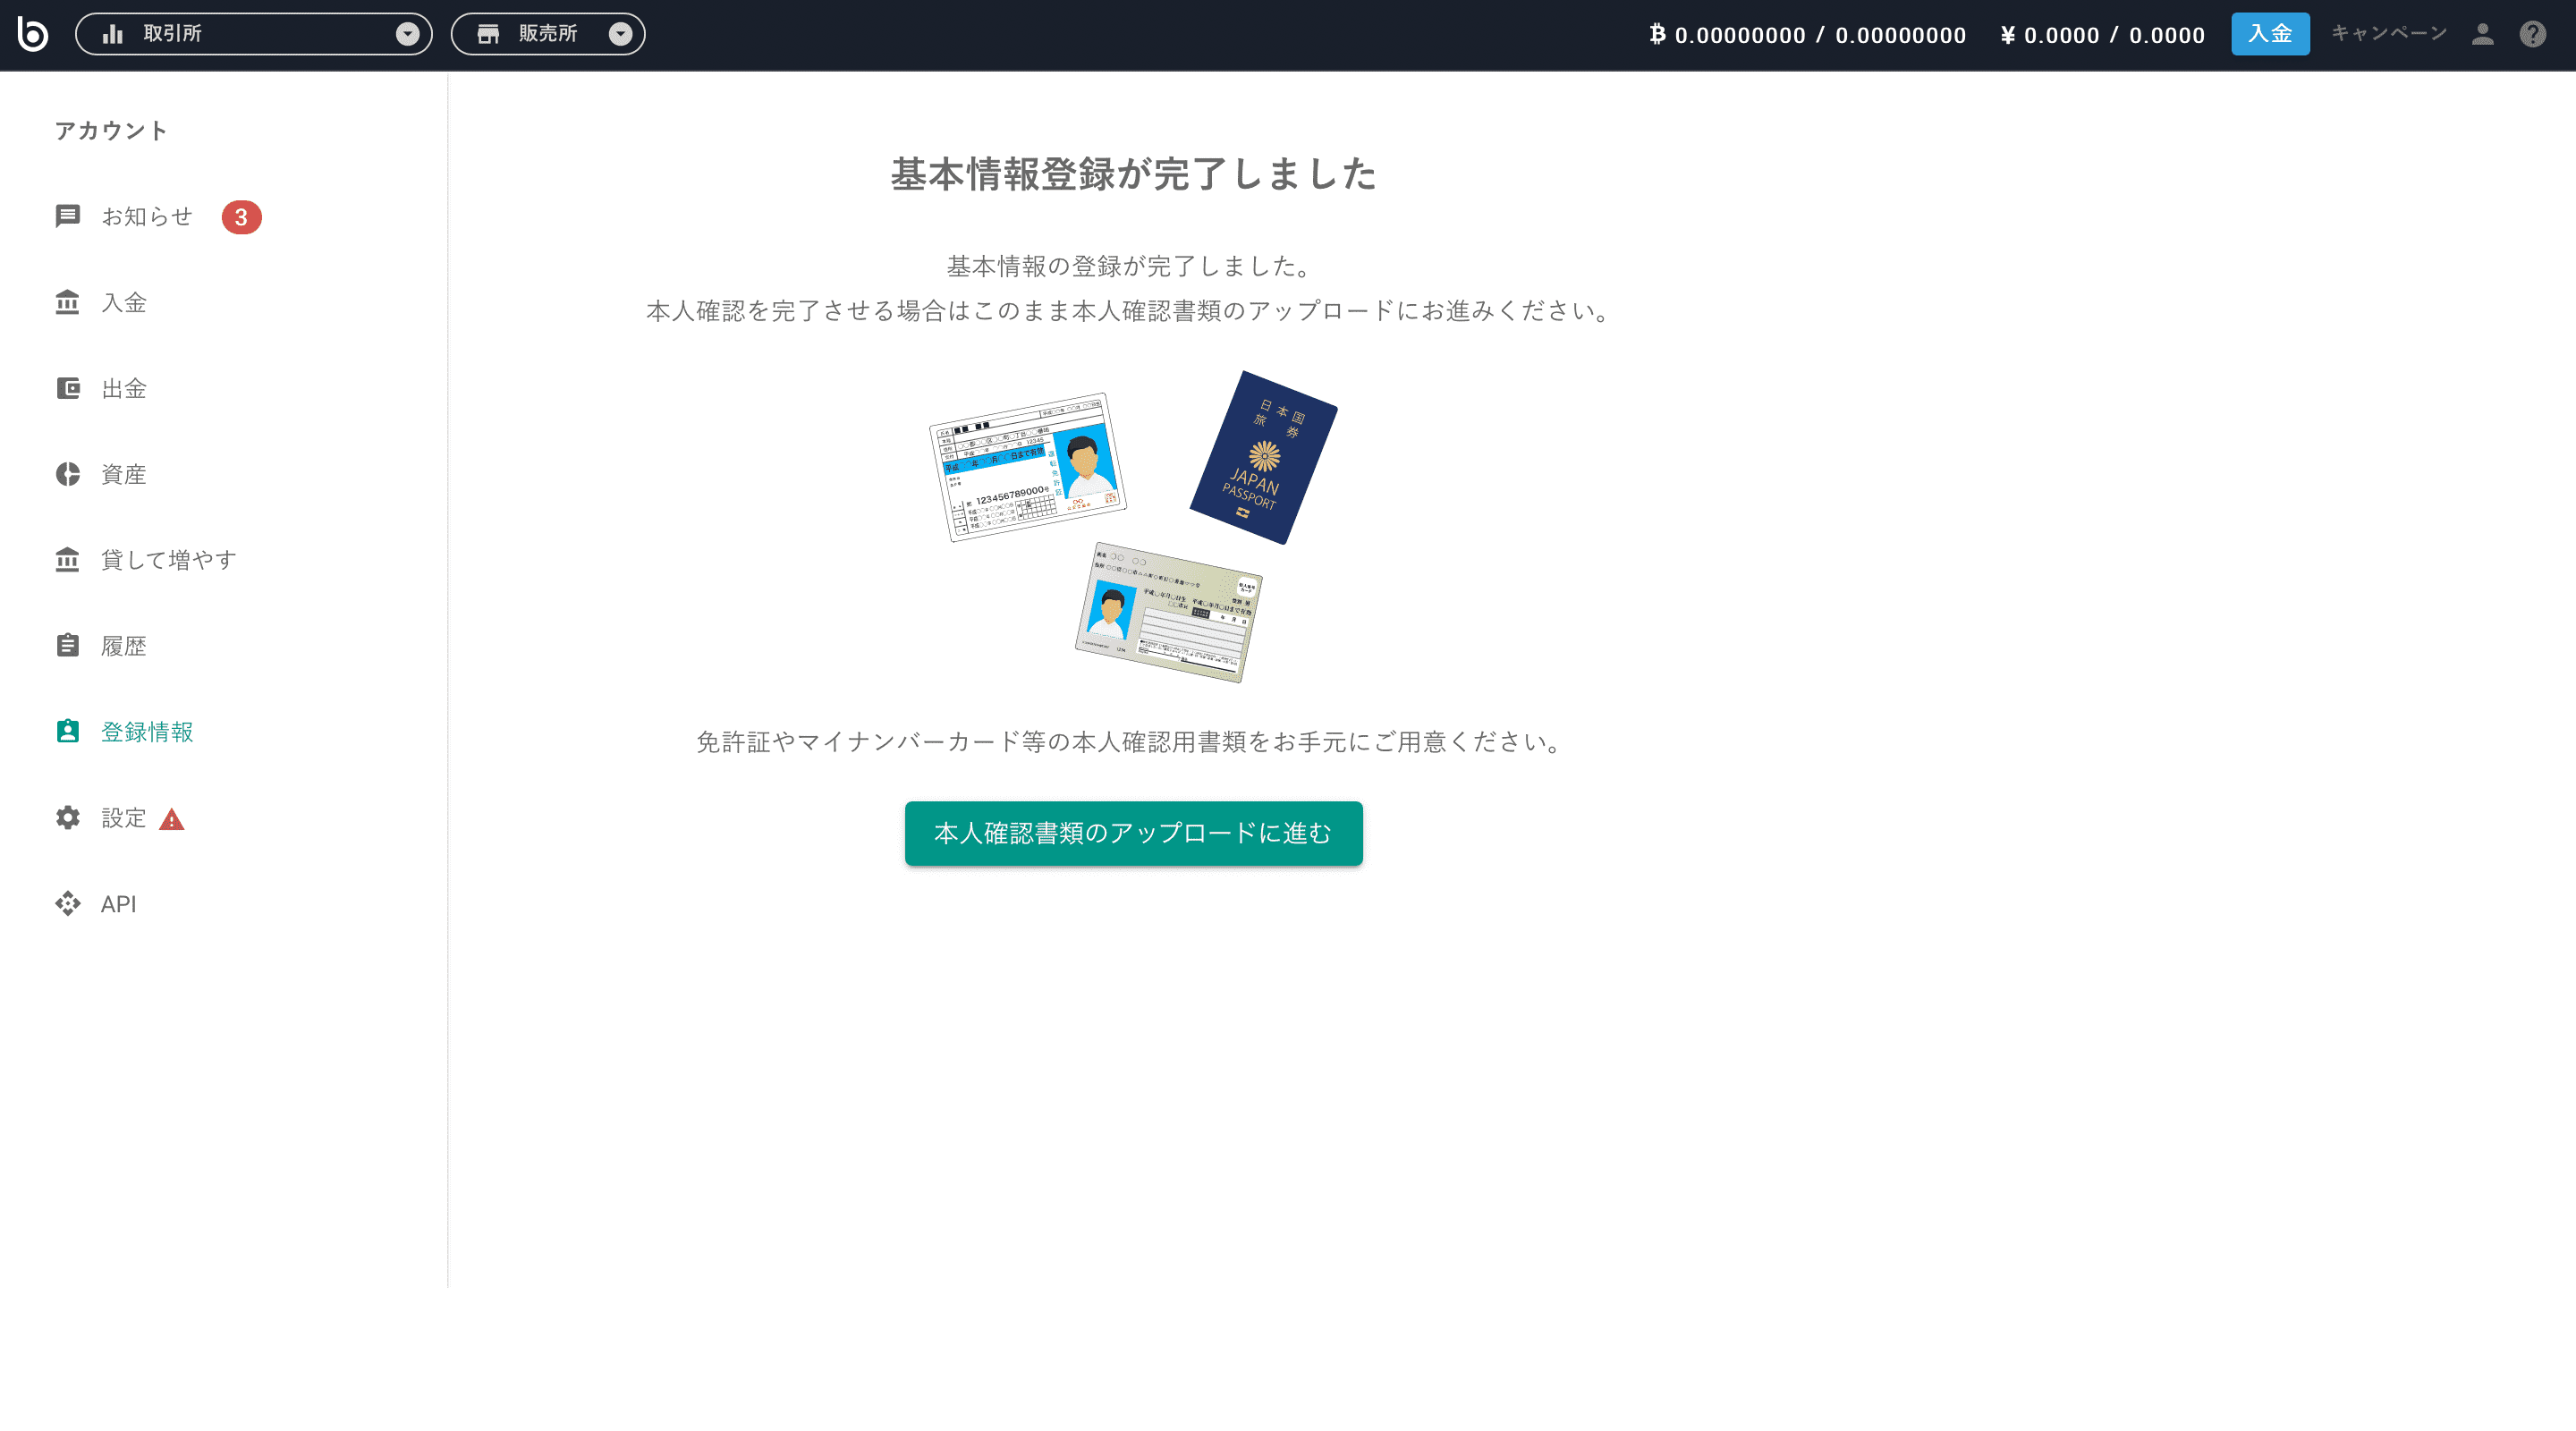This screenshot has width=2576, height=1431.
Task: Open the 資産 pie chart icon
Action: pos(67,474)
